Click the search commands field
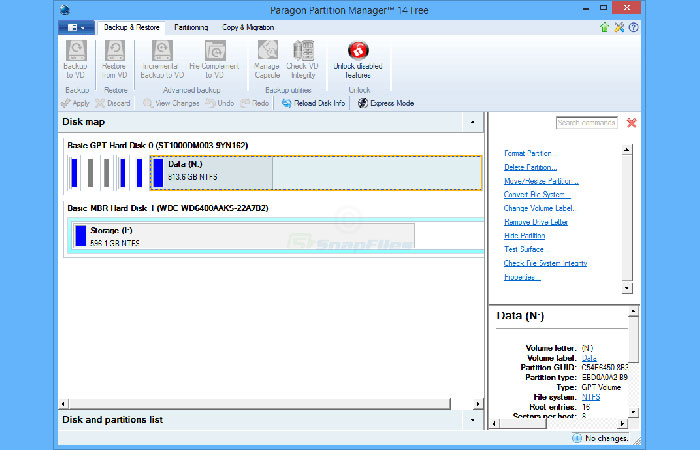Screen dimensions: 700x450 tap(587, 123)
